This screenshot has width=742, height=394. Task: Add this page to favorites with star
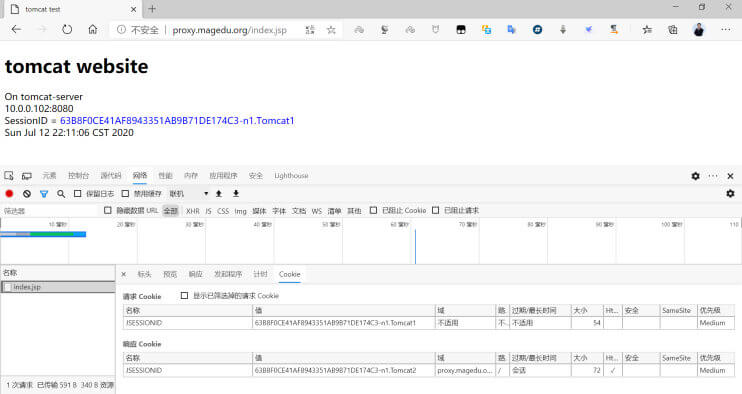(x=331, y=30)
